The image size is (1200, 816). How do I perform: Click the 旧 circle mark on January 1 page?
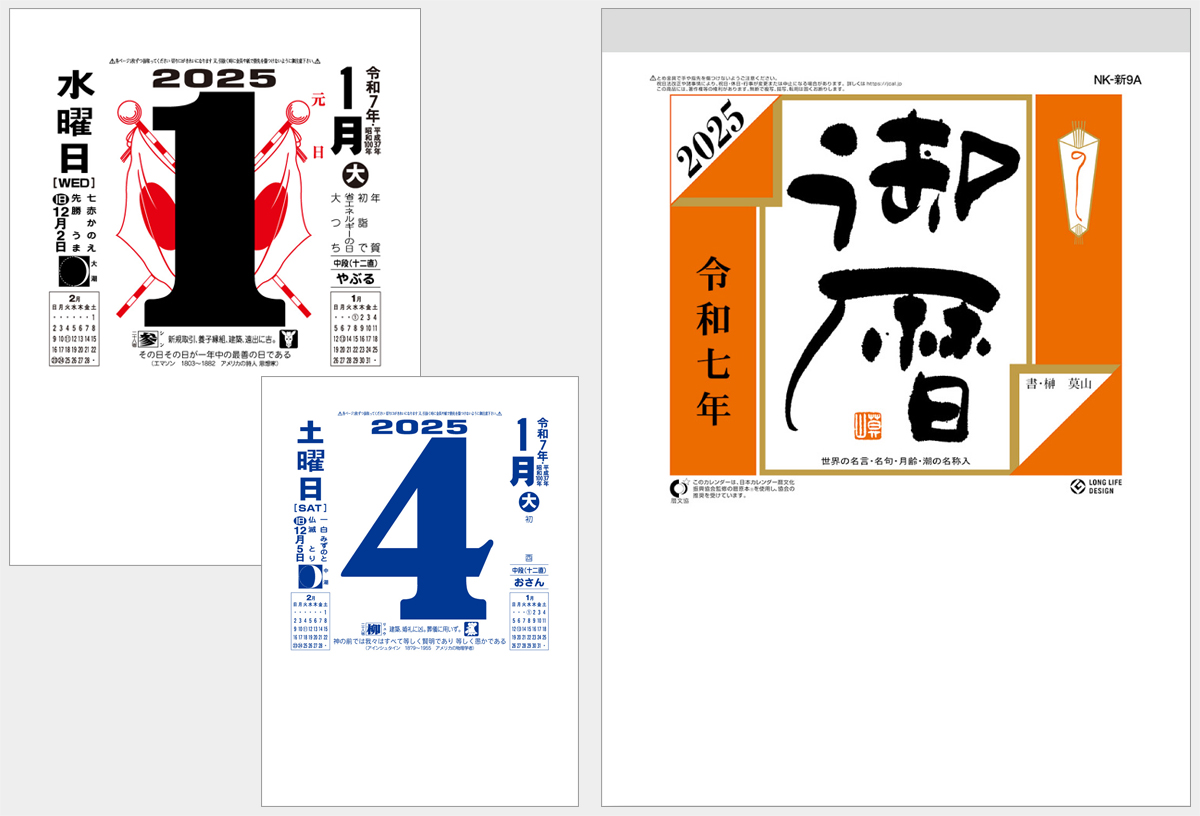[x=59, y=201]
